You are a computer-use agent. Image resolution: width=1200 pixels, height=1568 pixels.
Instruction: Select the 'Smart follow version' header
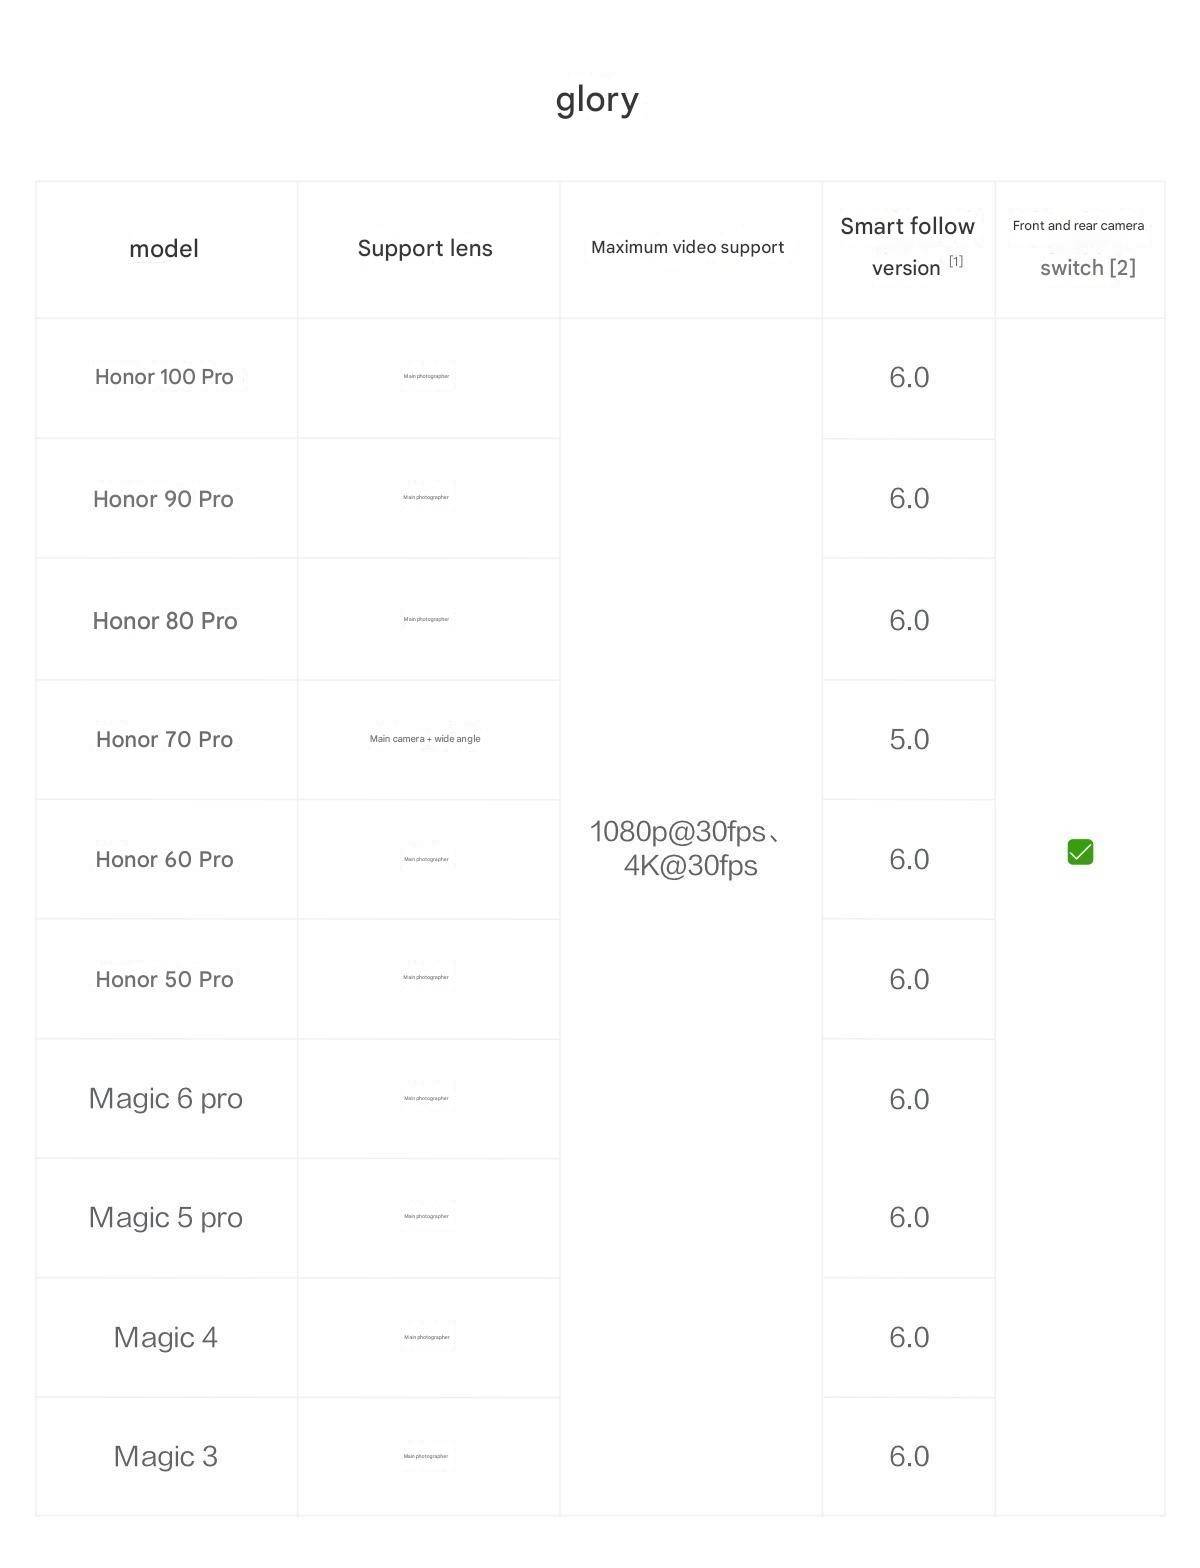click(x=907, y=247)
